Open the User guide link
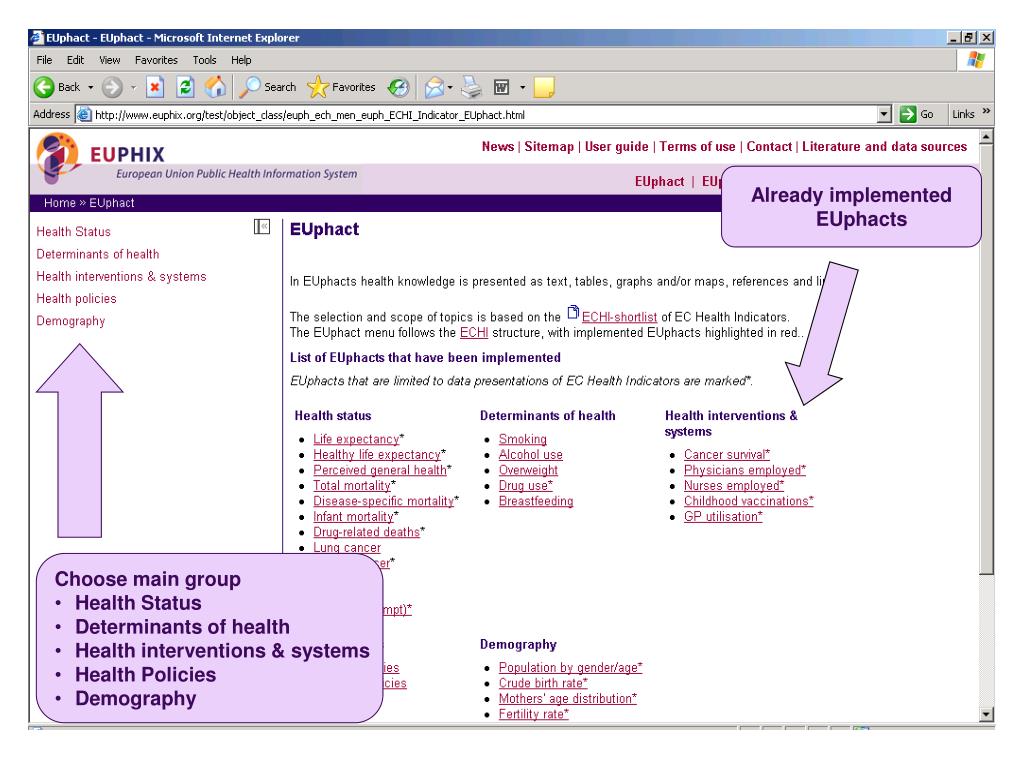The height and width of the screenshot is (768, 1024). (616, 147)
